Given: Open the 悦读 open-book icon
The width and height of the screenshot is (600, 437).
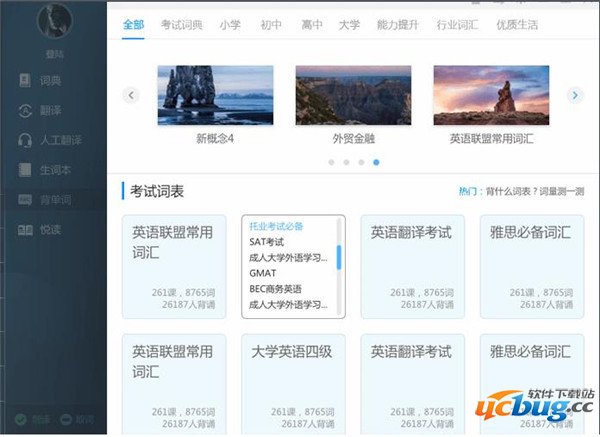Looking at the screenshot, I should click(x=25, y=230).
